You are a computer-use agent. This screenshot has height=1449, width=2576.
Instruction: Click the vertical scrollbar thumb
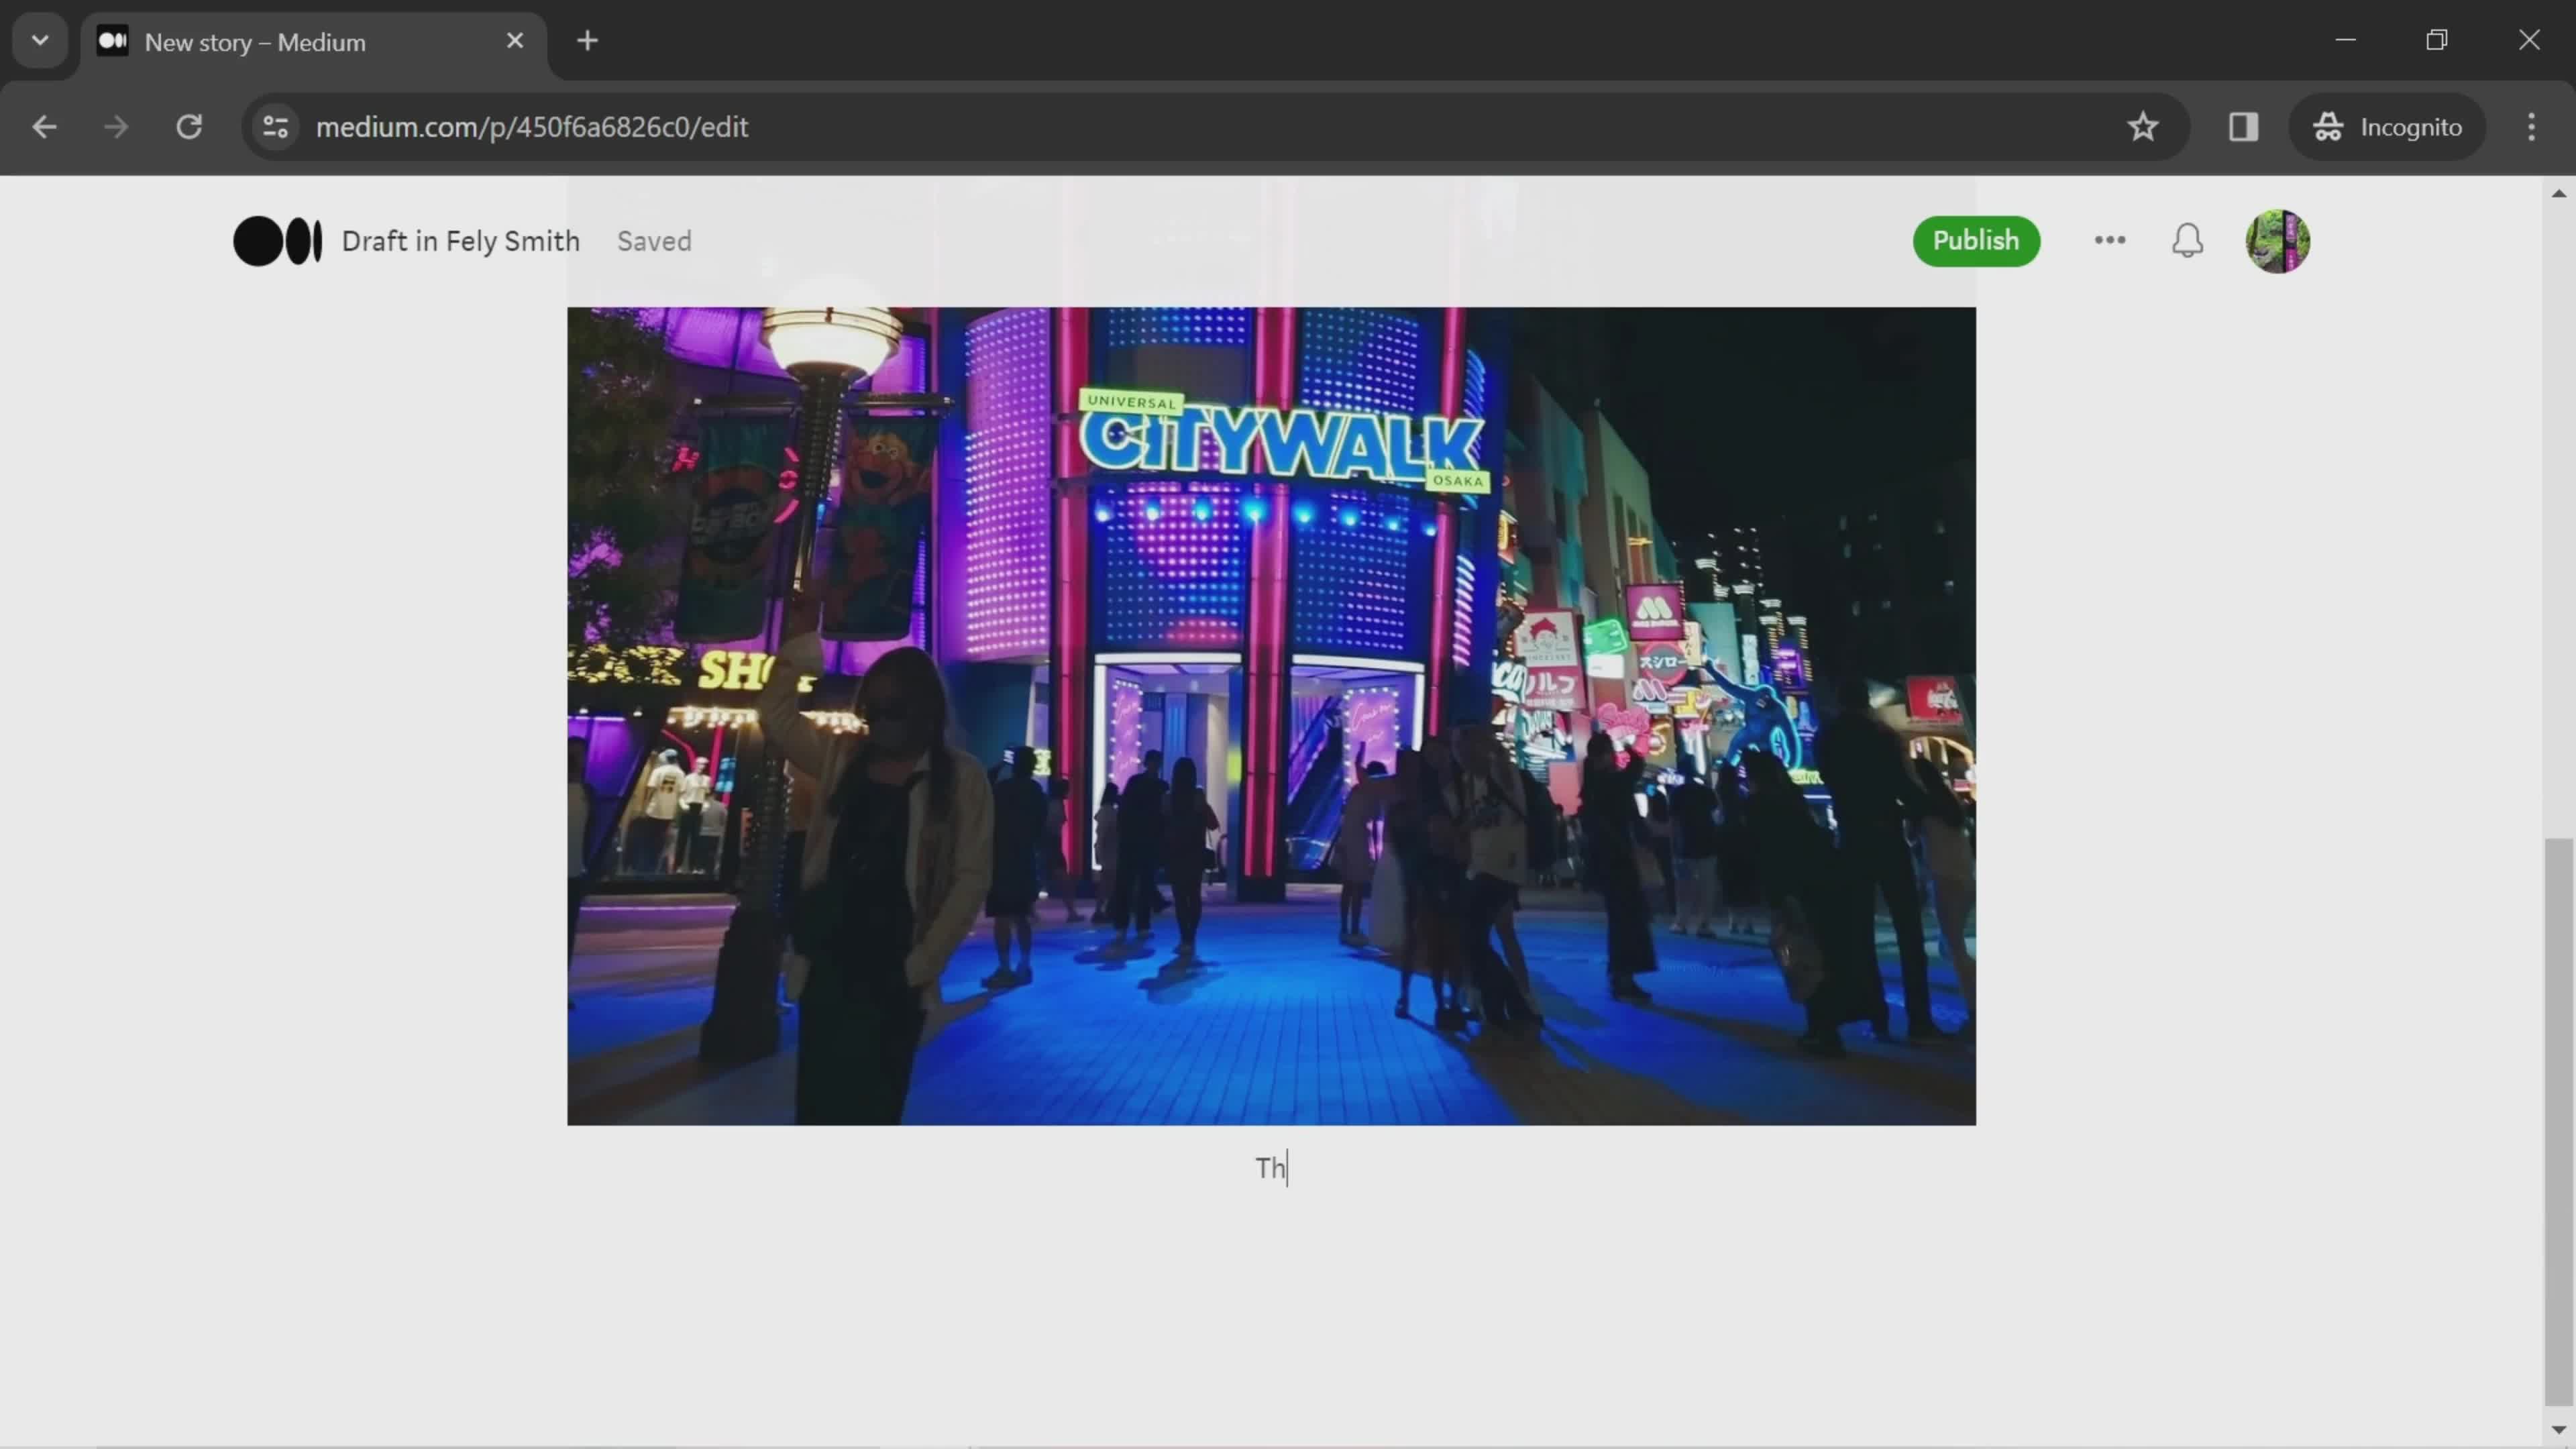[x=2558, y=1122]
